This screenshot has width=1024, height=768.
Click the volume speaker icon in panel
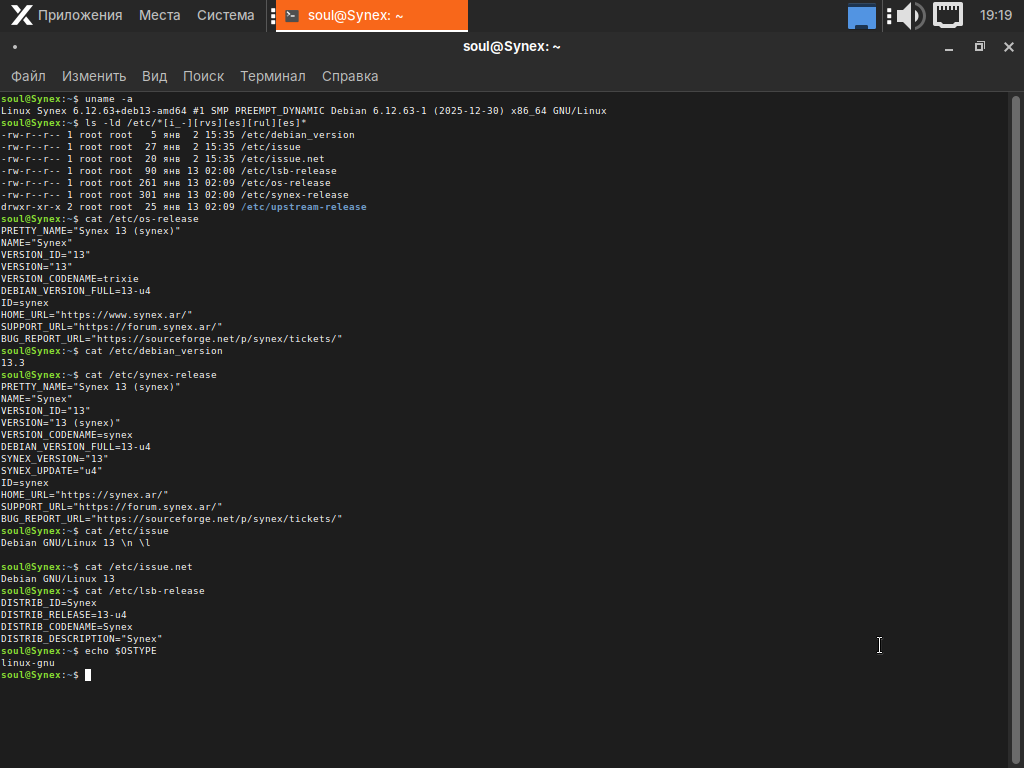[909, 15]
